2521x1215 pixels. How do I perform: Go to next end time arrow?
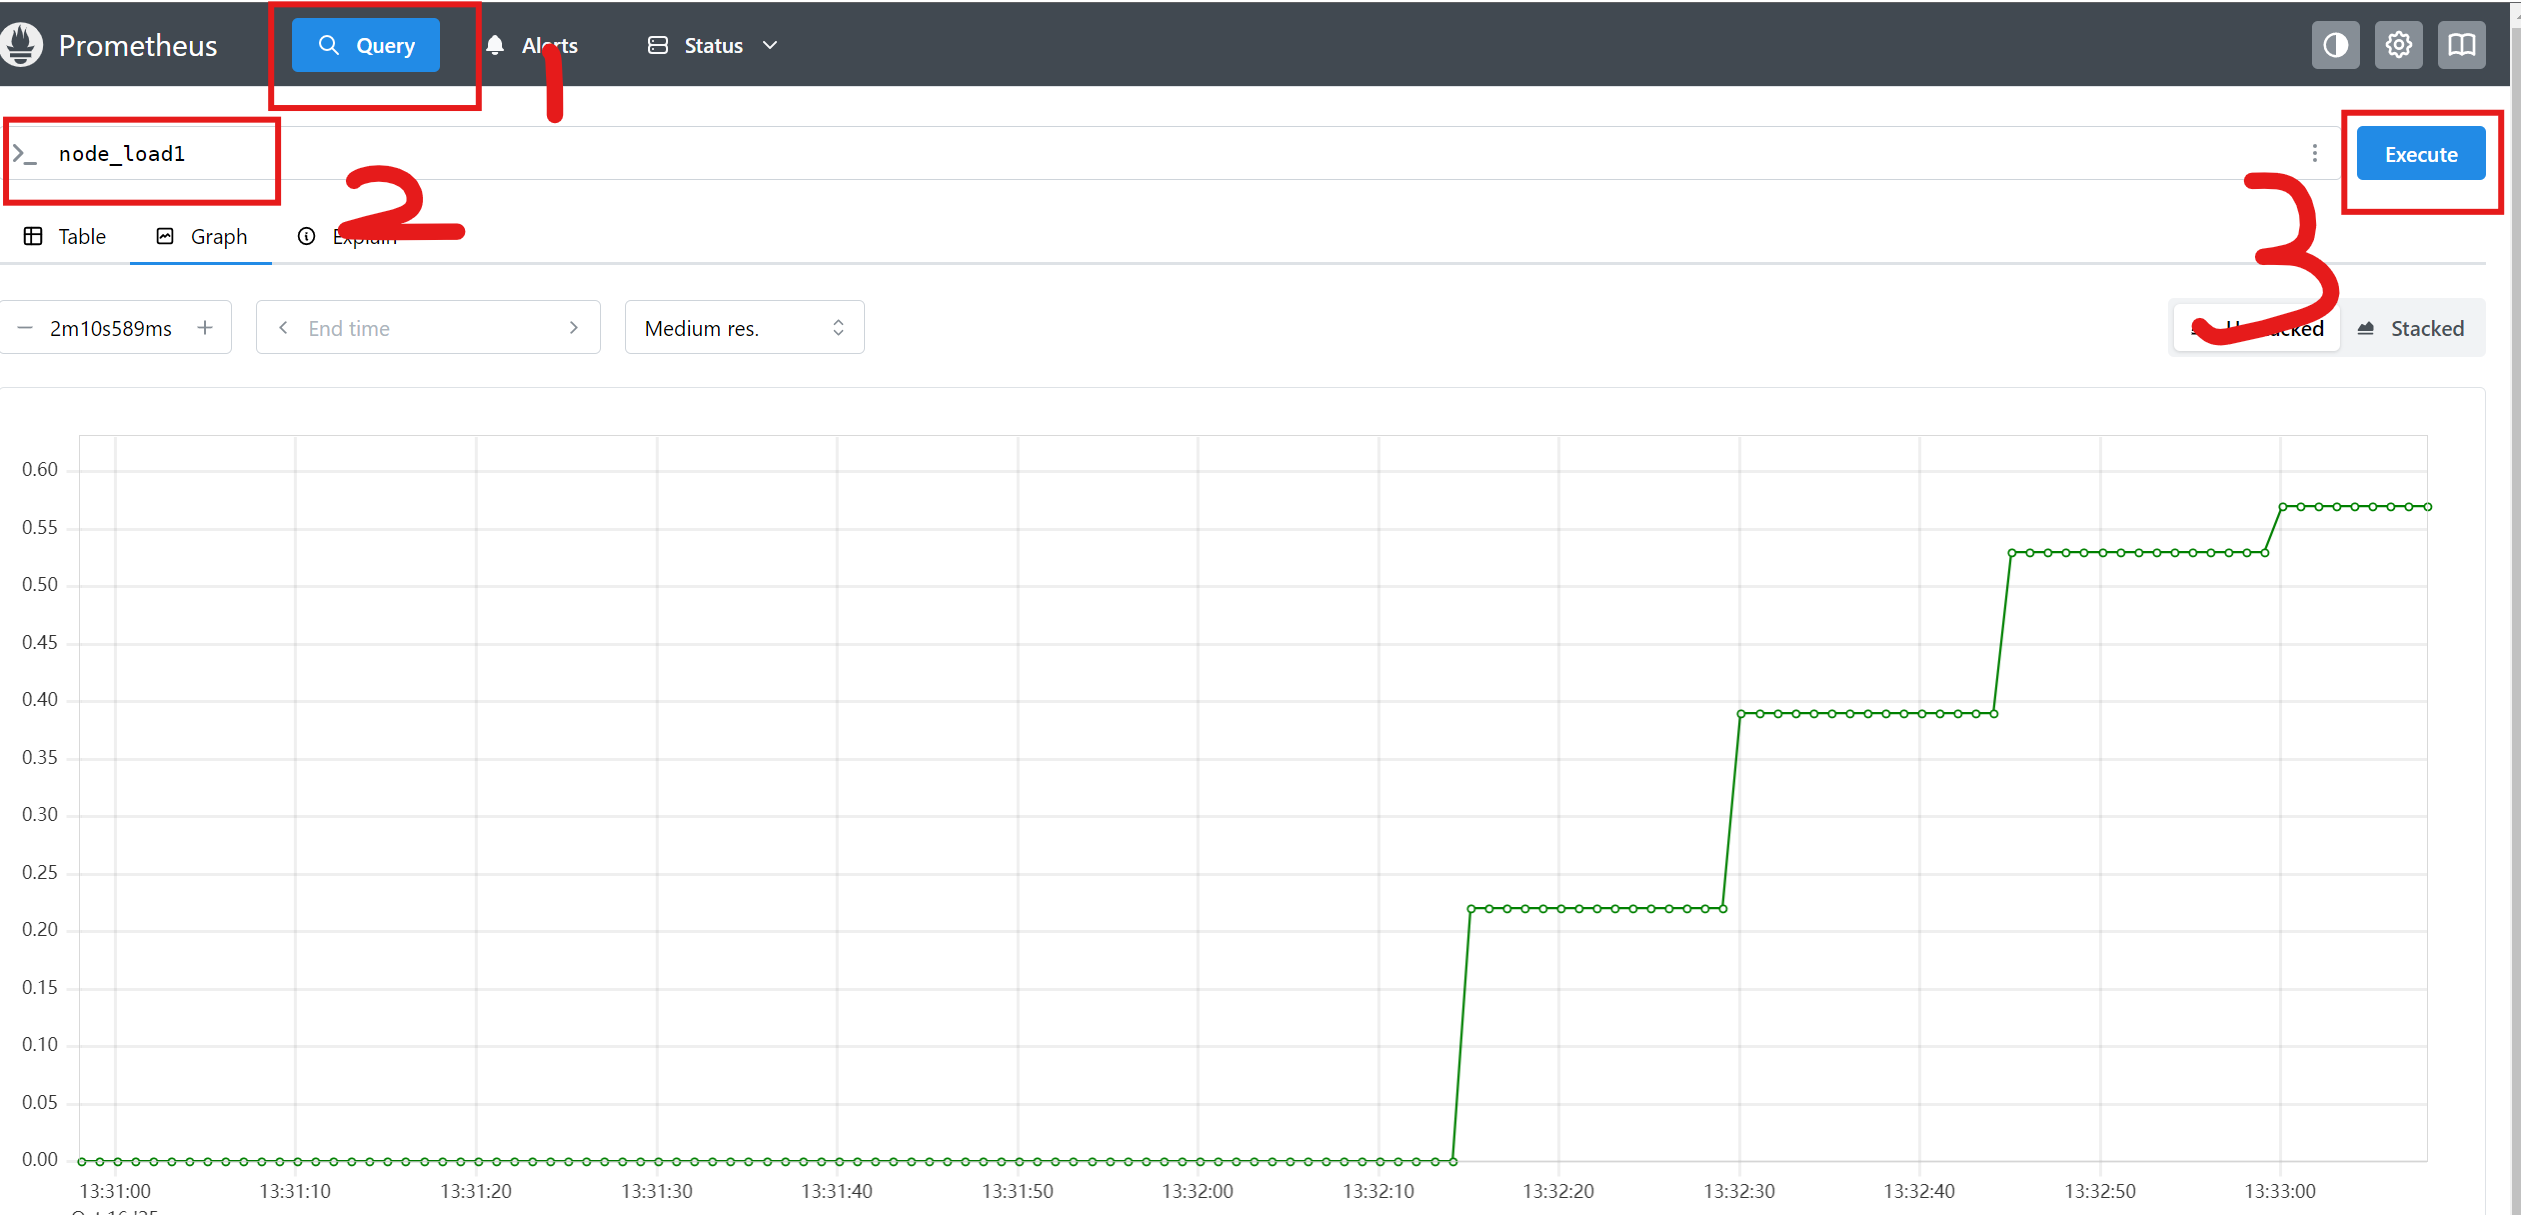coord(573,328)
